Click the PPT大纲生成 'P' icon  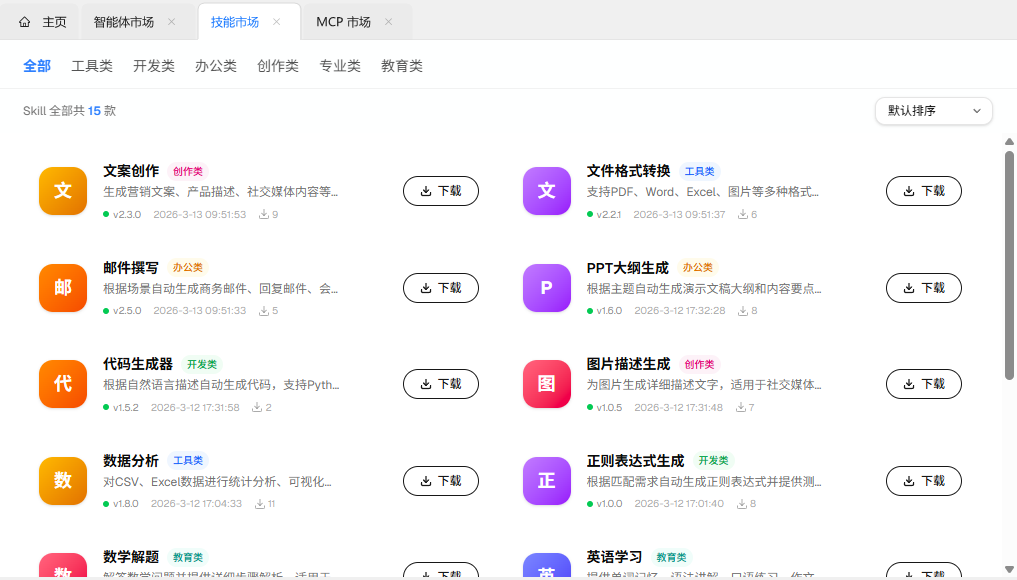coord(546,288)
